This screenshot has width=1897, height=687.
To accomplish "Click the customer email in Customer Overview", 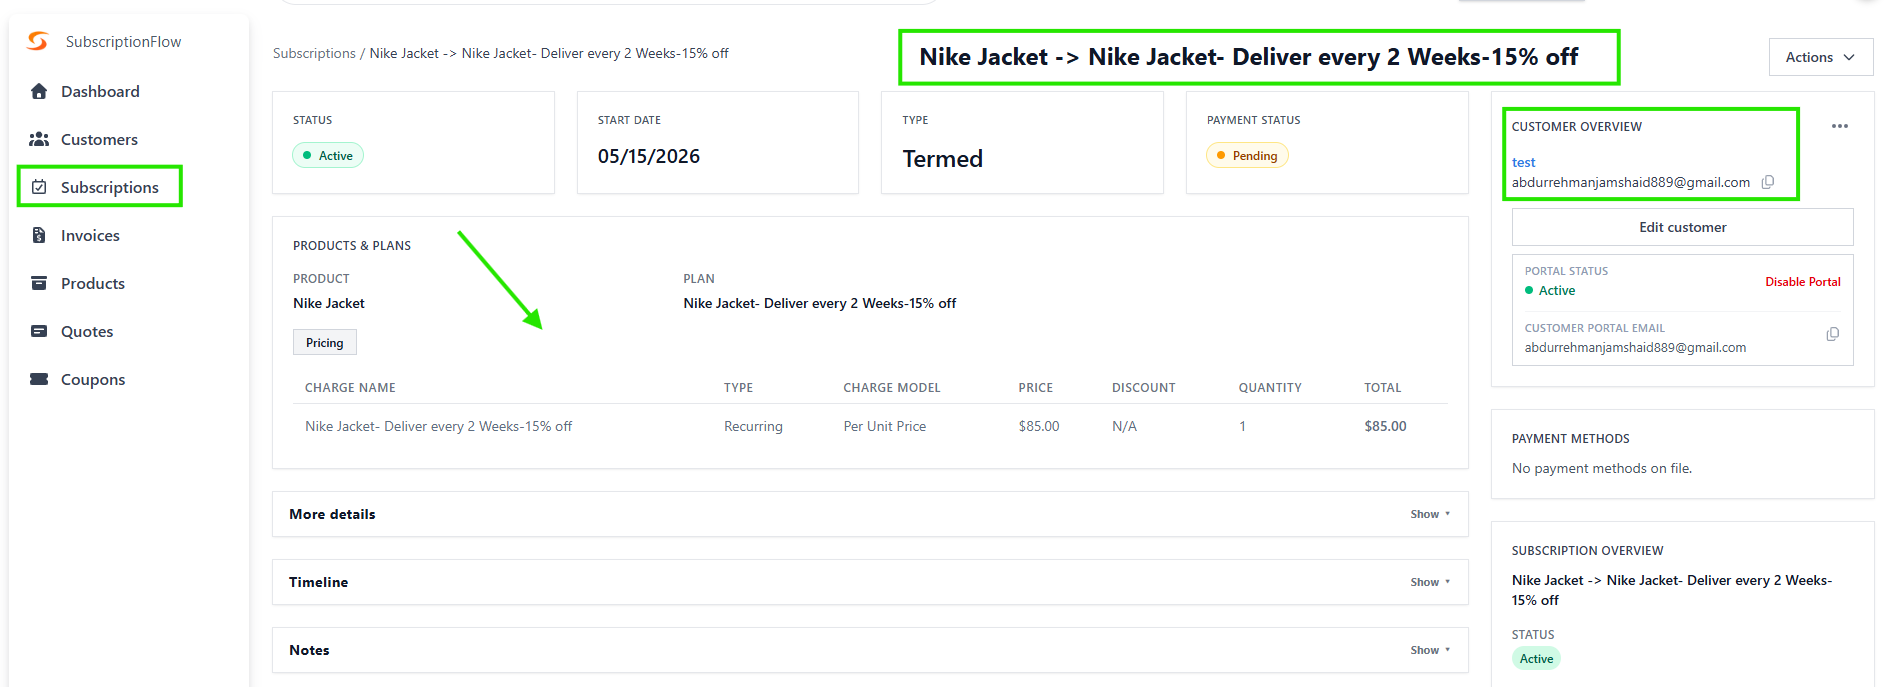I will coord(1630,182).
